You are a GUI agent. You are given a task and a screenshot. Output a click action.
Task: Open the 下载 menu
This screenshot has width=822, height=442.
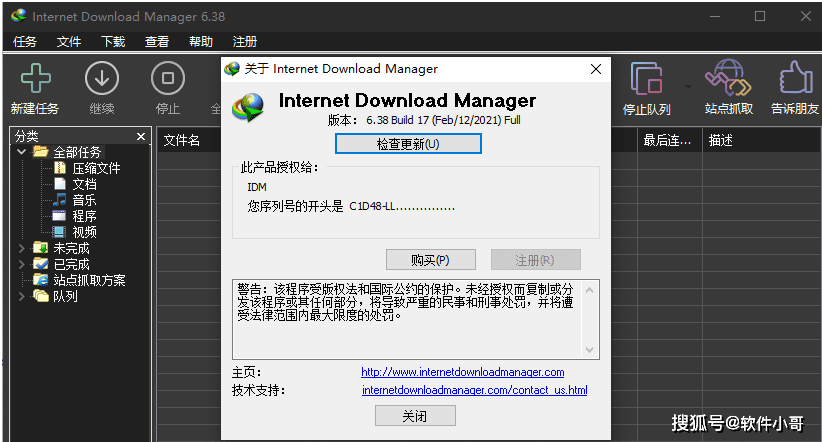click(113, 41)
